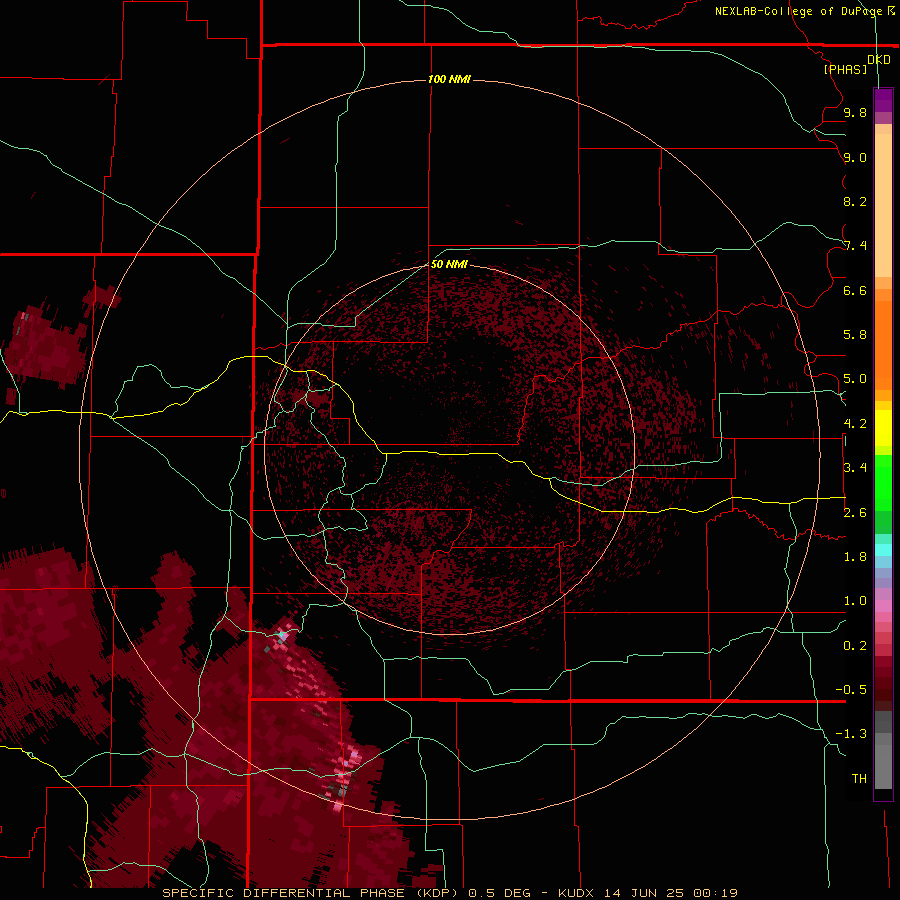
Task: Pick the bright green band of the color bar
Action: [x=883, y=482]
